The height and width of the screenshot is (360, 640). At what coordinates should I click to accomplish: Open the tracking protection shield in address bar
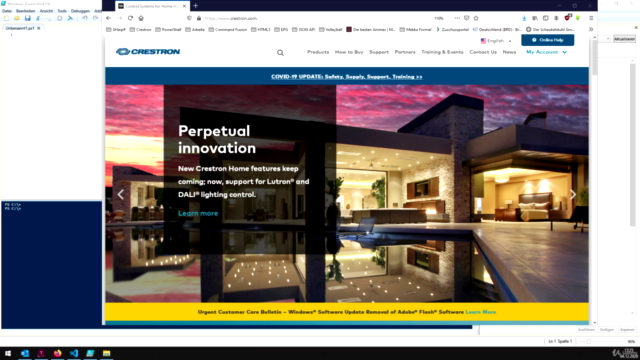pos(189,18)
